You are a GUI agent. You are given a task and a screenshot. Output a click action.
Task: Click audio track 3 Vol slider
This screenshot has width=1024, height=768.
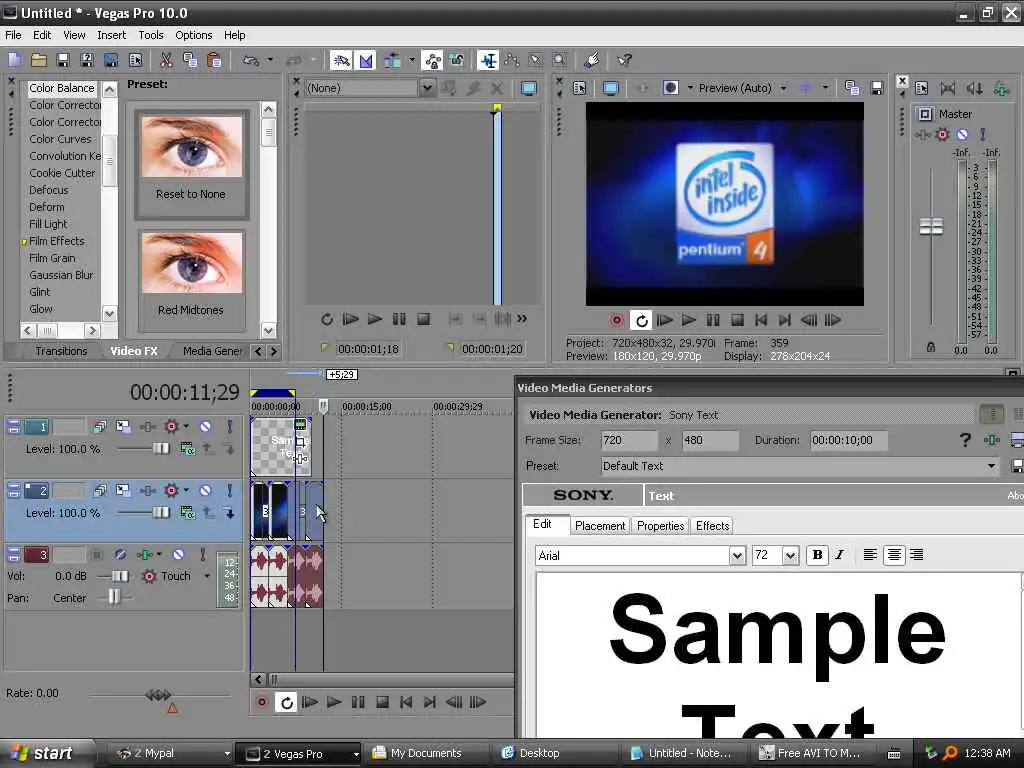[120, 576]
